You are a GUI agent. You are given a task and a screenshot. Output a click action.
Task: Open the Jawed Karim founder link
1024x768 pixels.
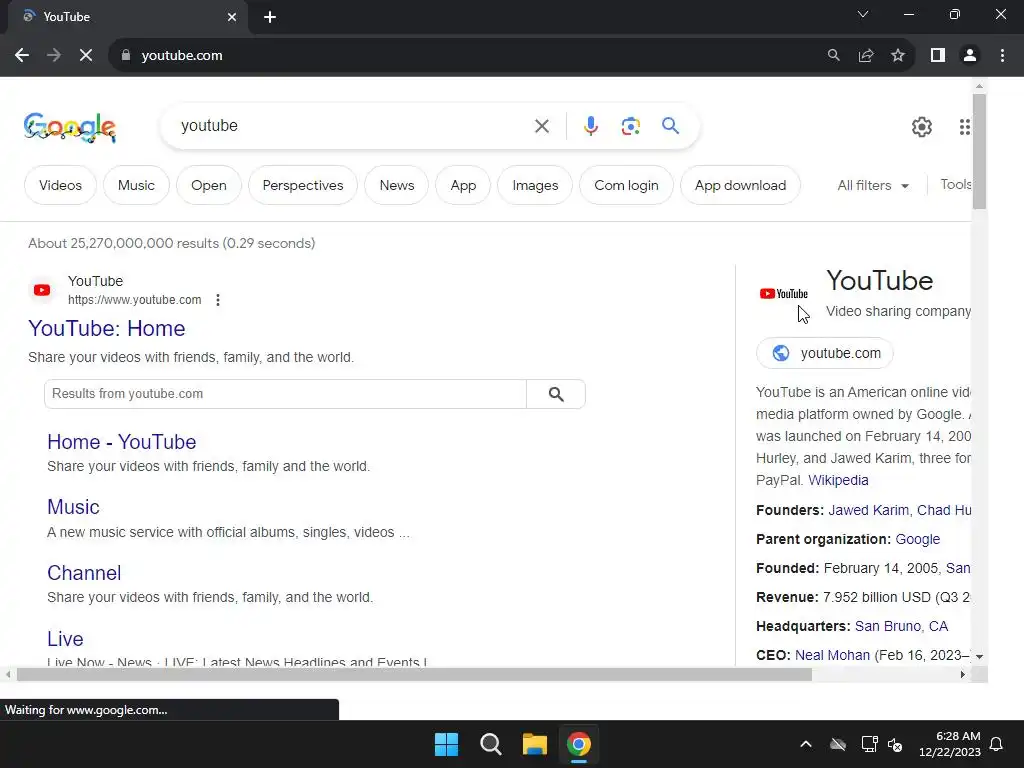click(x=868, y=510)
